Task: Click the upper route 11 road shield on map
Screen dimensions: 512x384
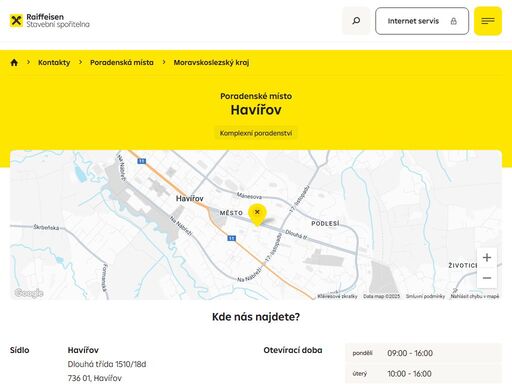Action: coord(142,161)
